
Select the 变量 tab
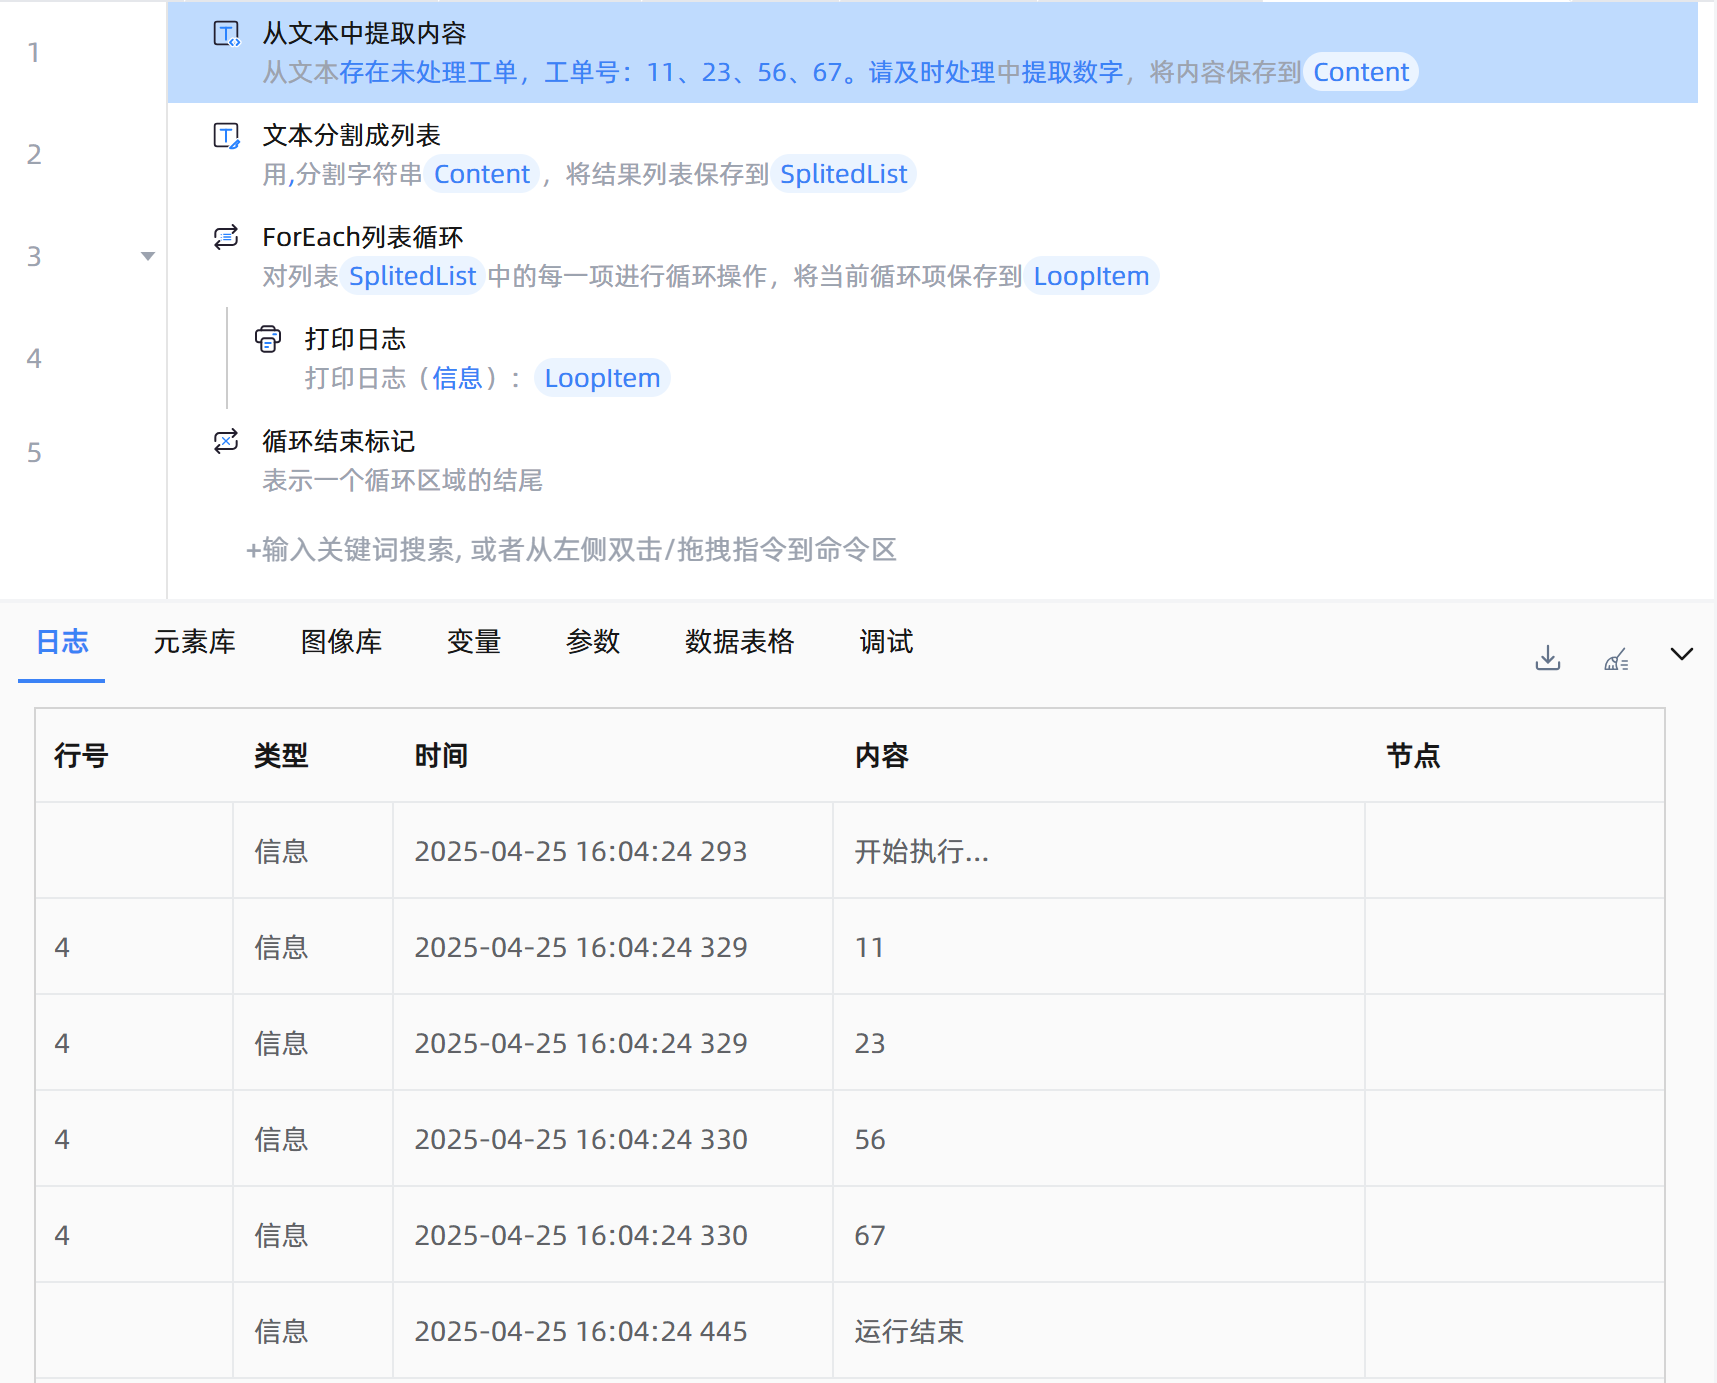[474, 642]
